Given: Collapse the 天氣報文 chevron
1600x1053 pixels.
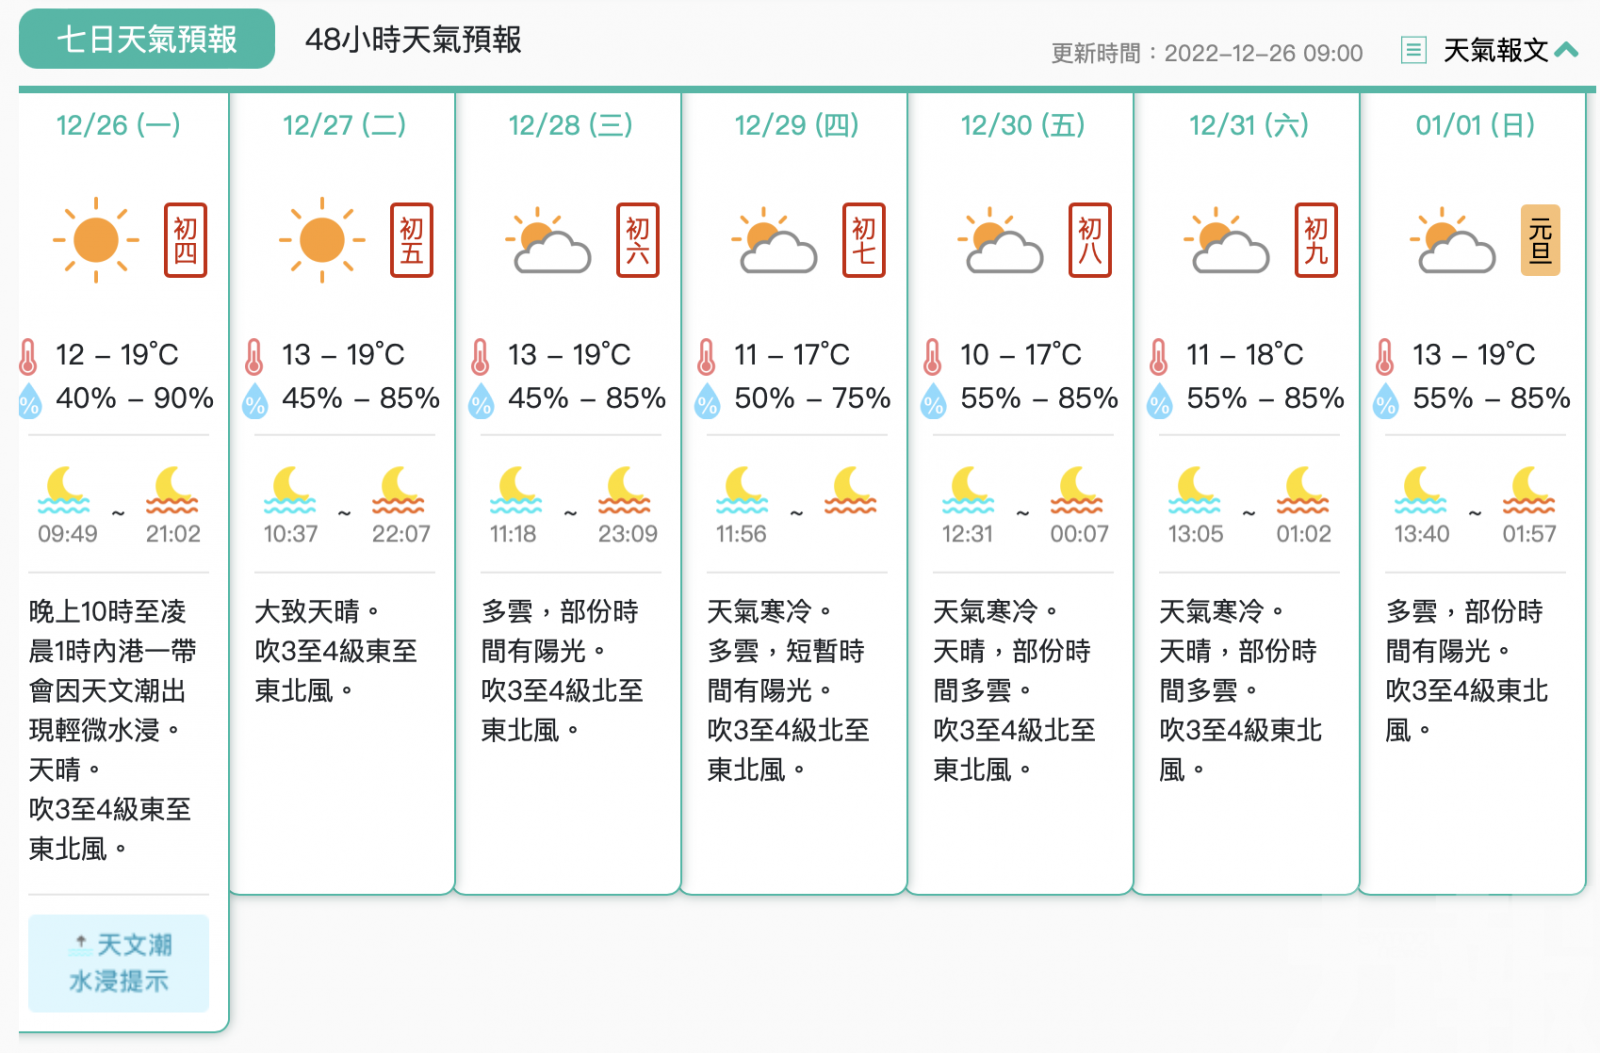Looking at the screenshot, I should pyautogui.click(x=1567, y=49).
